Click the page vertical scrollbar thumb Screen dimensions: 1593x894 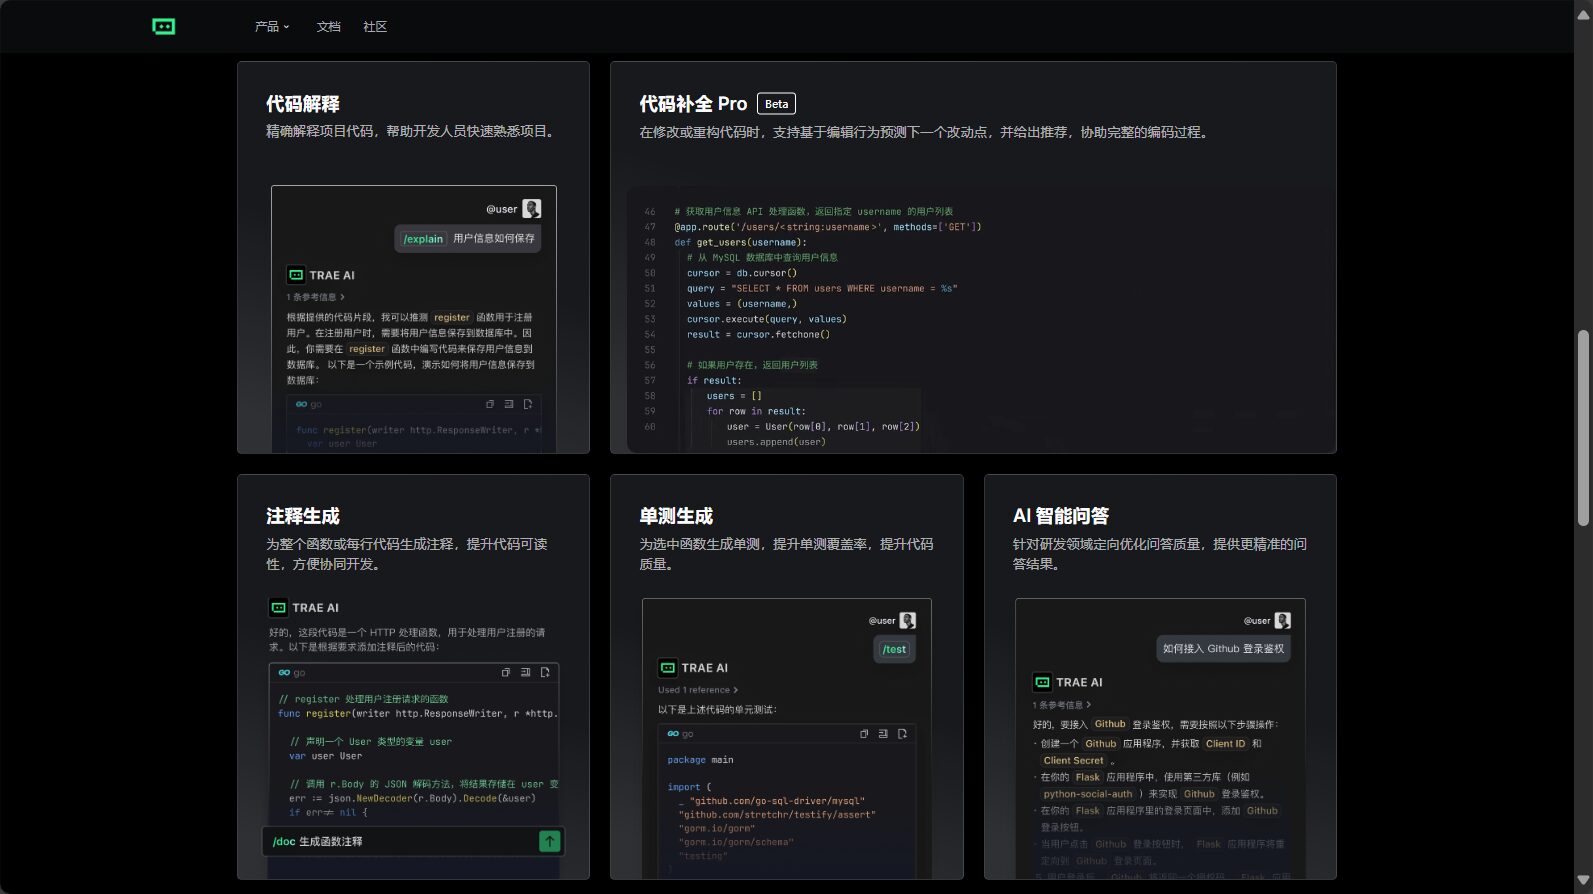[1583, 427]
